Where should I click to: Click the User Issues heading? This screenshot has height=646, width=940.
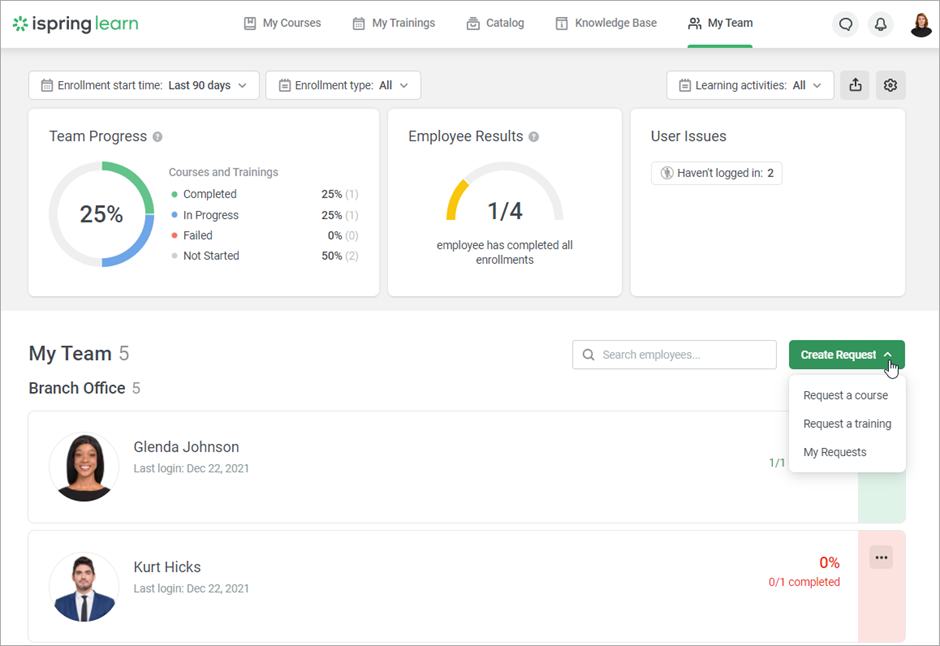[x=689, y=137]
